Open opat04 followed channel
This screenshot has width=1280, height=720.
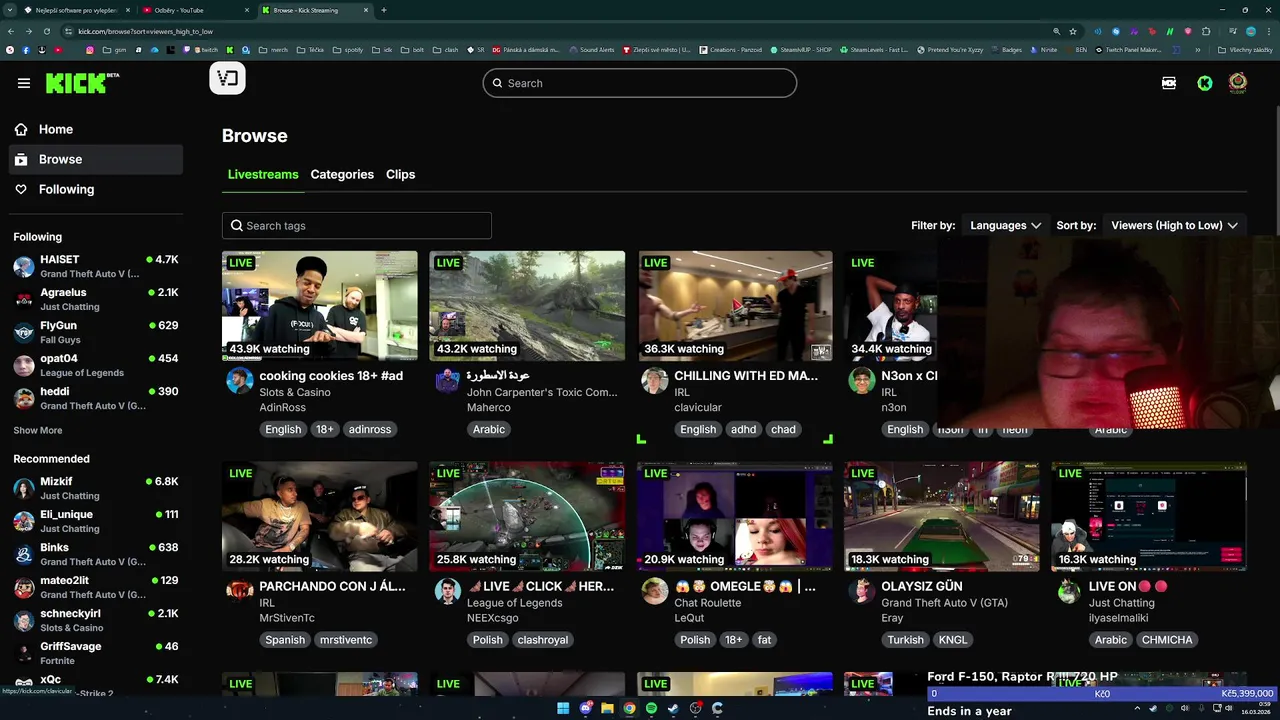coord(96,365)
